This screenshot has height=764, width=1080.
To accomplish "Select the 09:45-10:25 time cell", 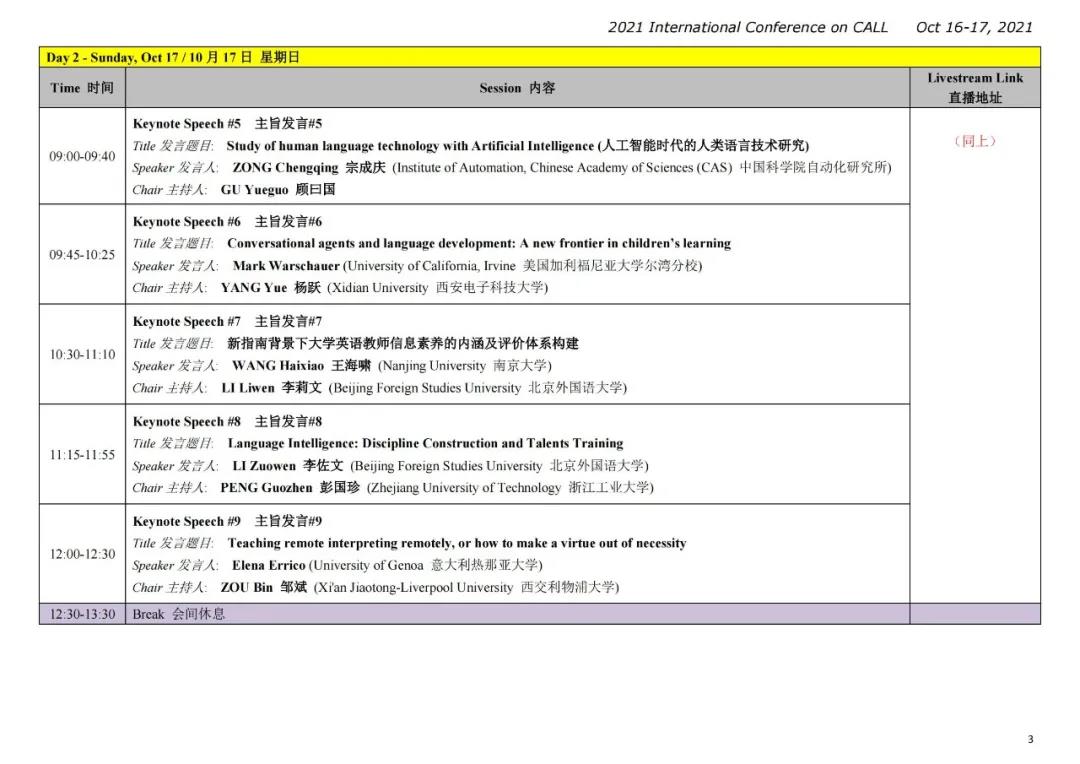I will (82, 255).
